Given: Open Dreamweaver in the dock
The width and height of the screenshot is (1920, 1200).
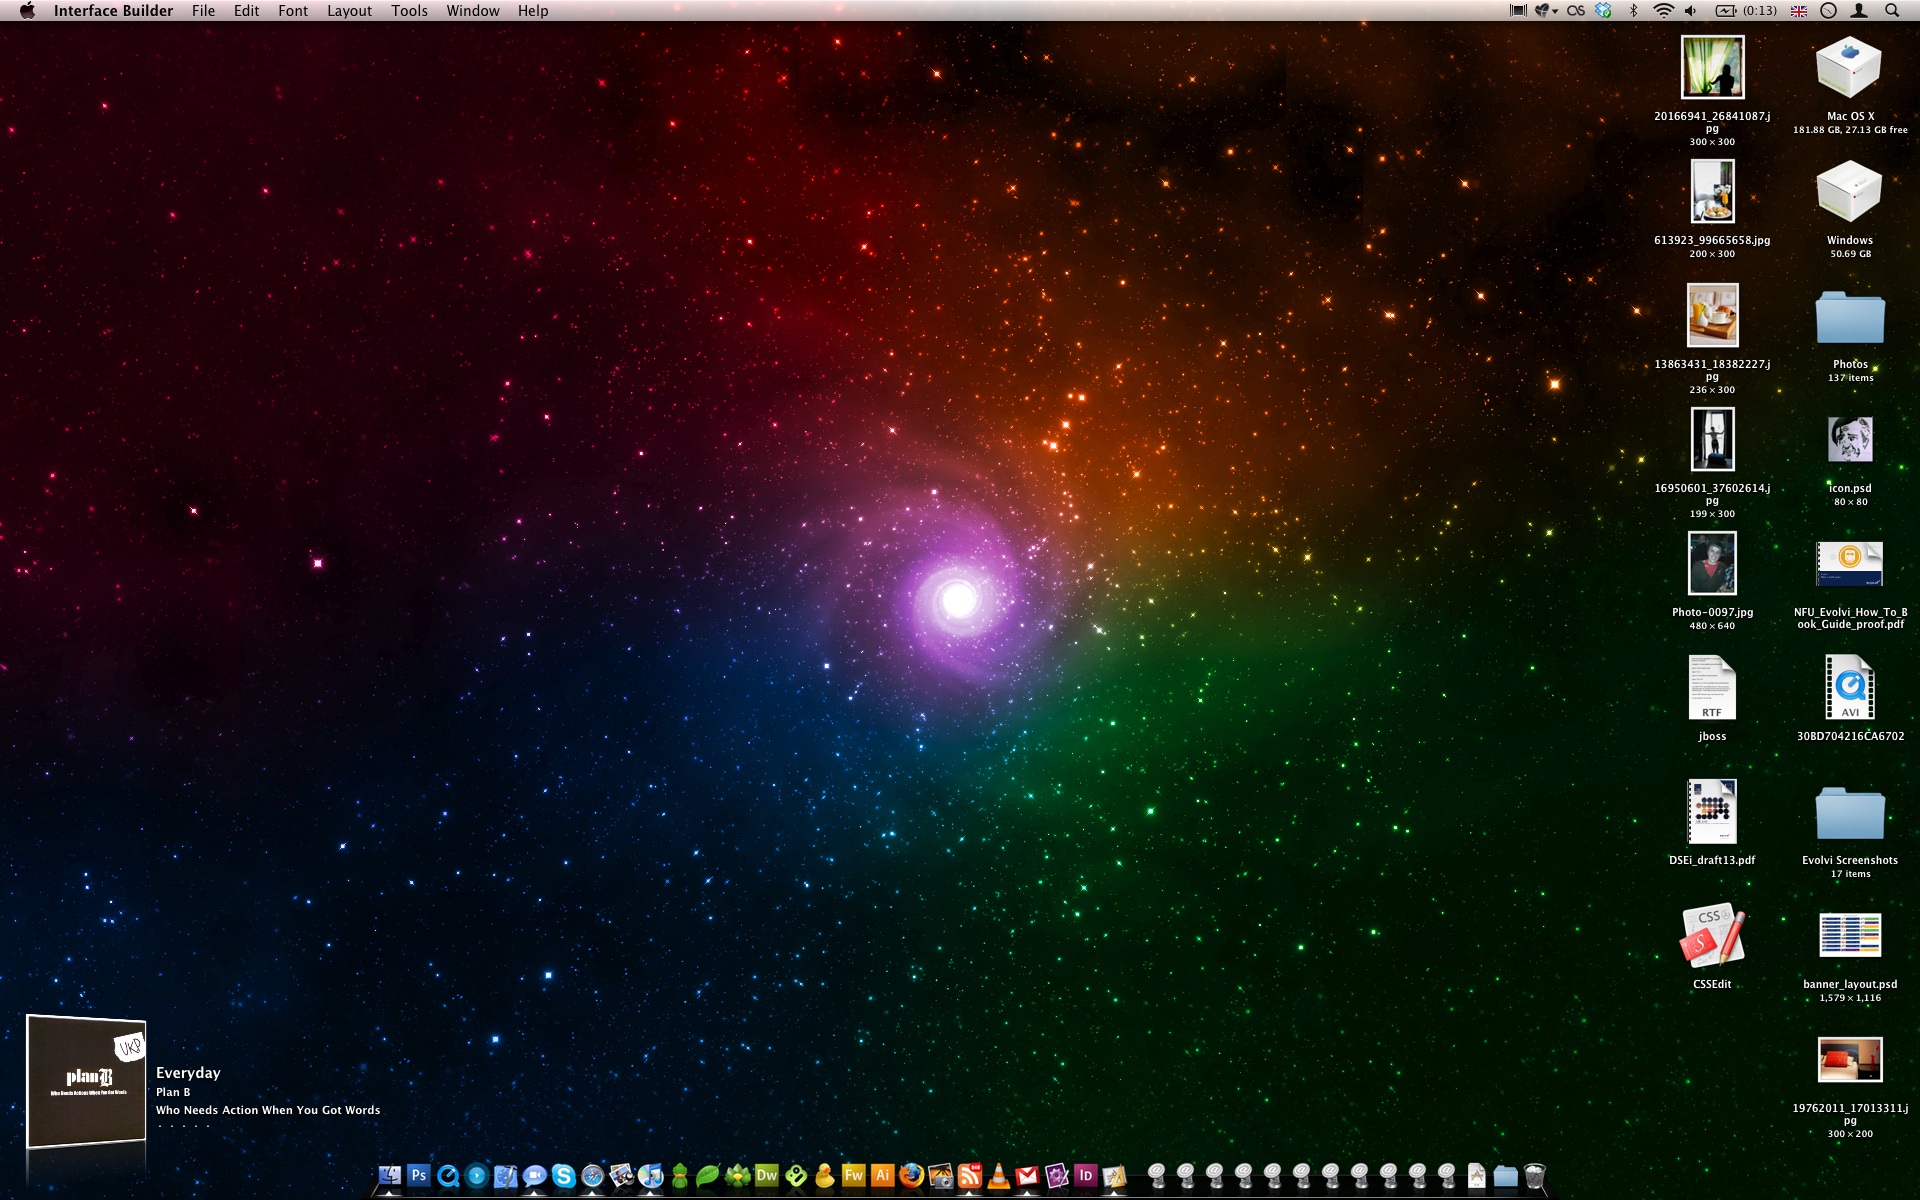Looking at the screenshot, I should pos(766,1176).
